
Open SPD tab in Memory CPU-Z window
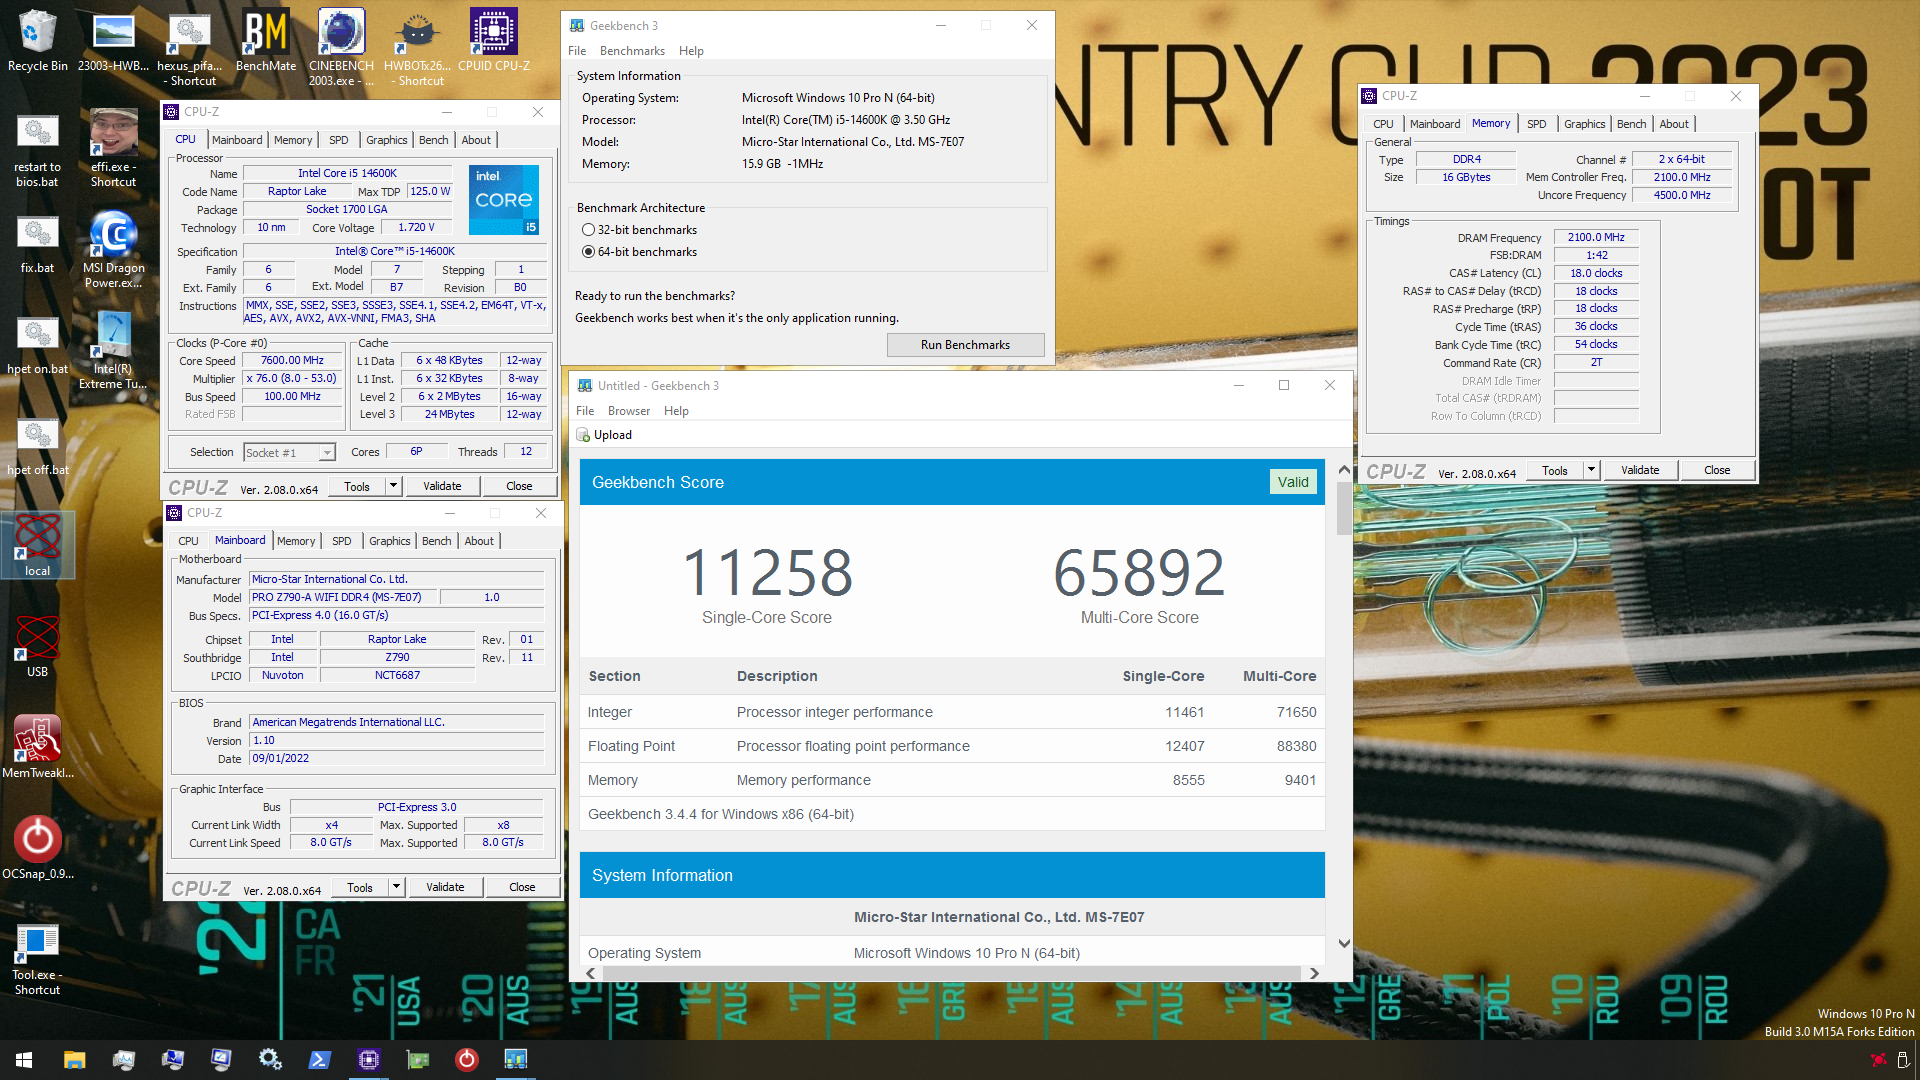(x=1537, y=124)
